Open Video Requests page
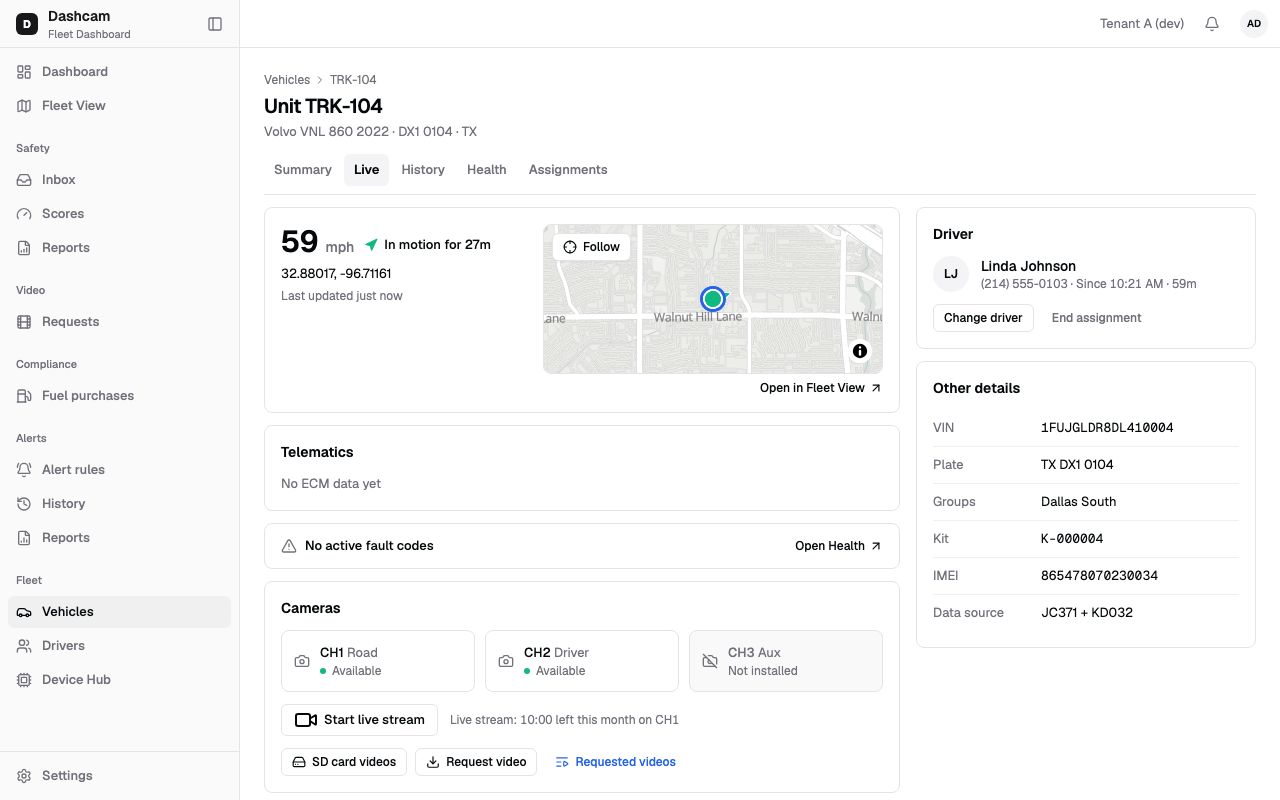1280x800 pixels. pos(119,322)
